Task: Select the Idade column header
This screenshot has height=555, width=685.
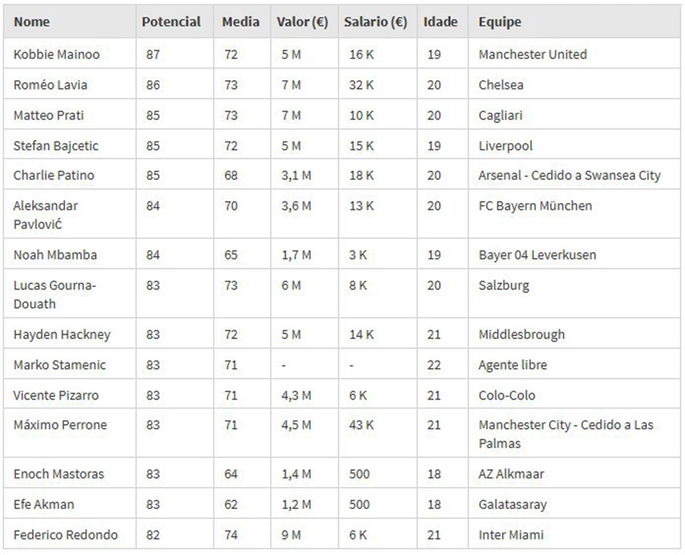Action: 441,21
